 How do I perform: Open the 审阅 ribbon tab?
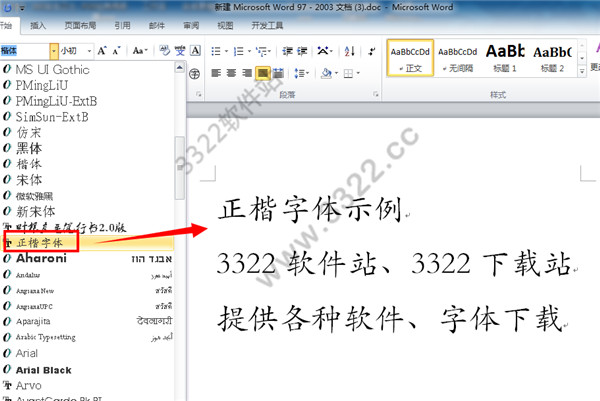coord(191,26)
